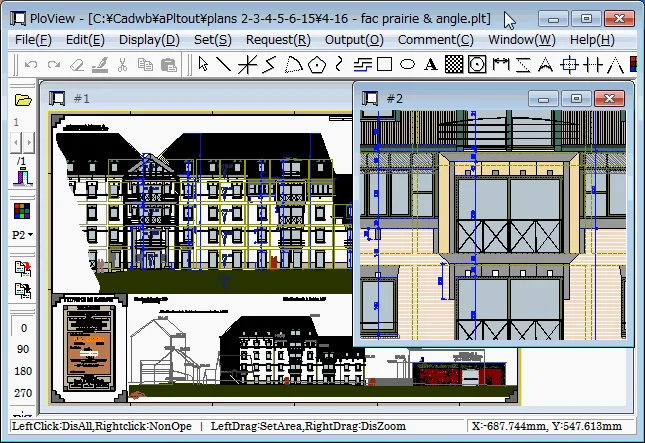
Task: Click the scissors Cut icon
Action: coord(122,65)
